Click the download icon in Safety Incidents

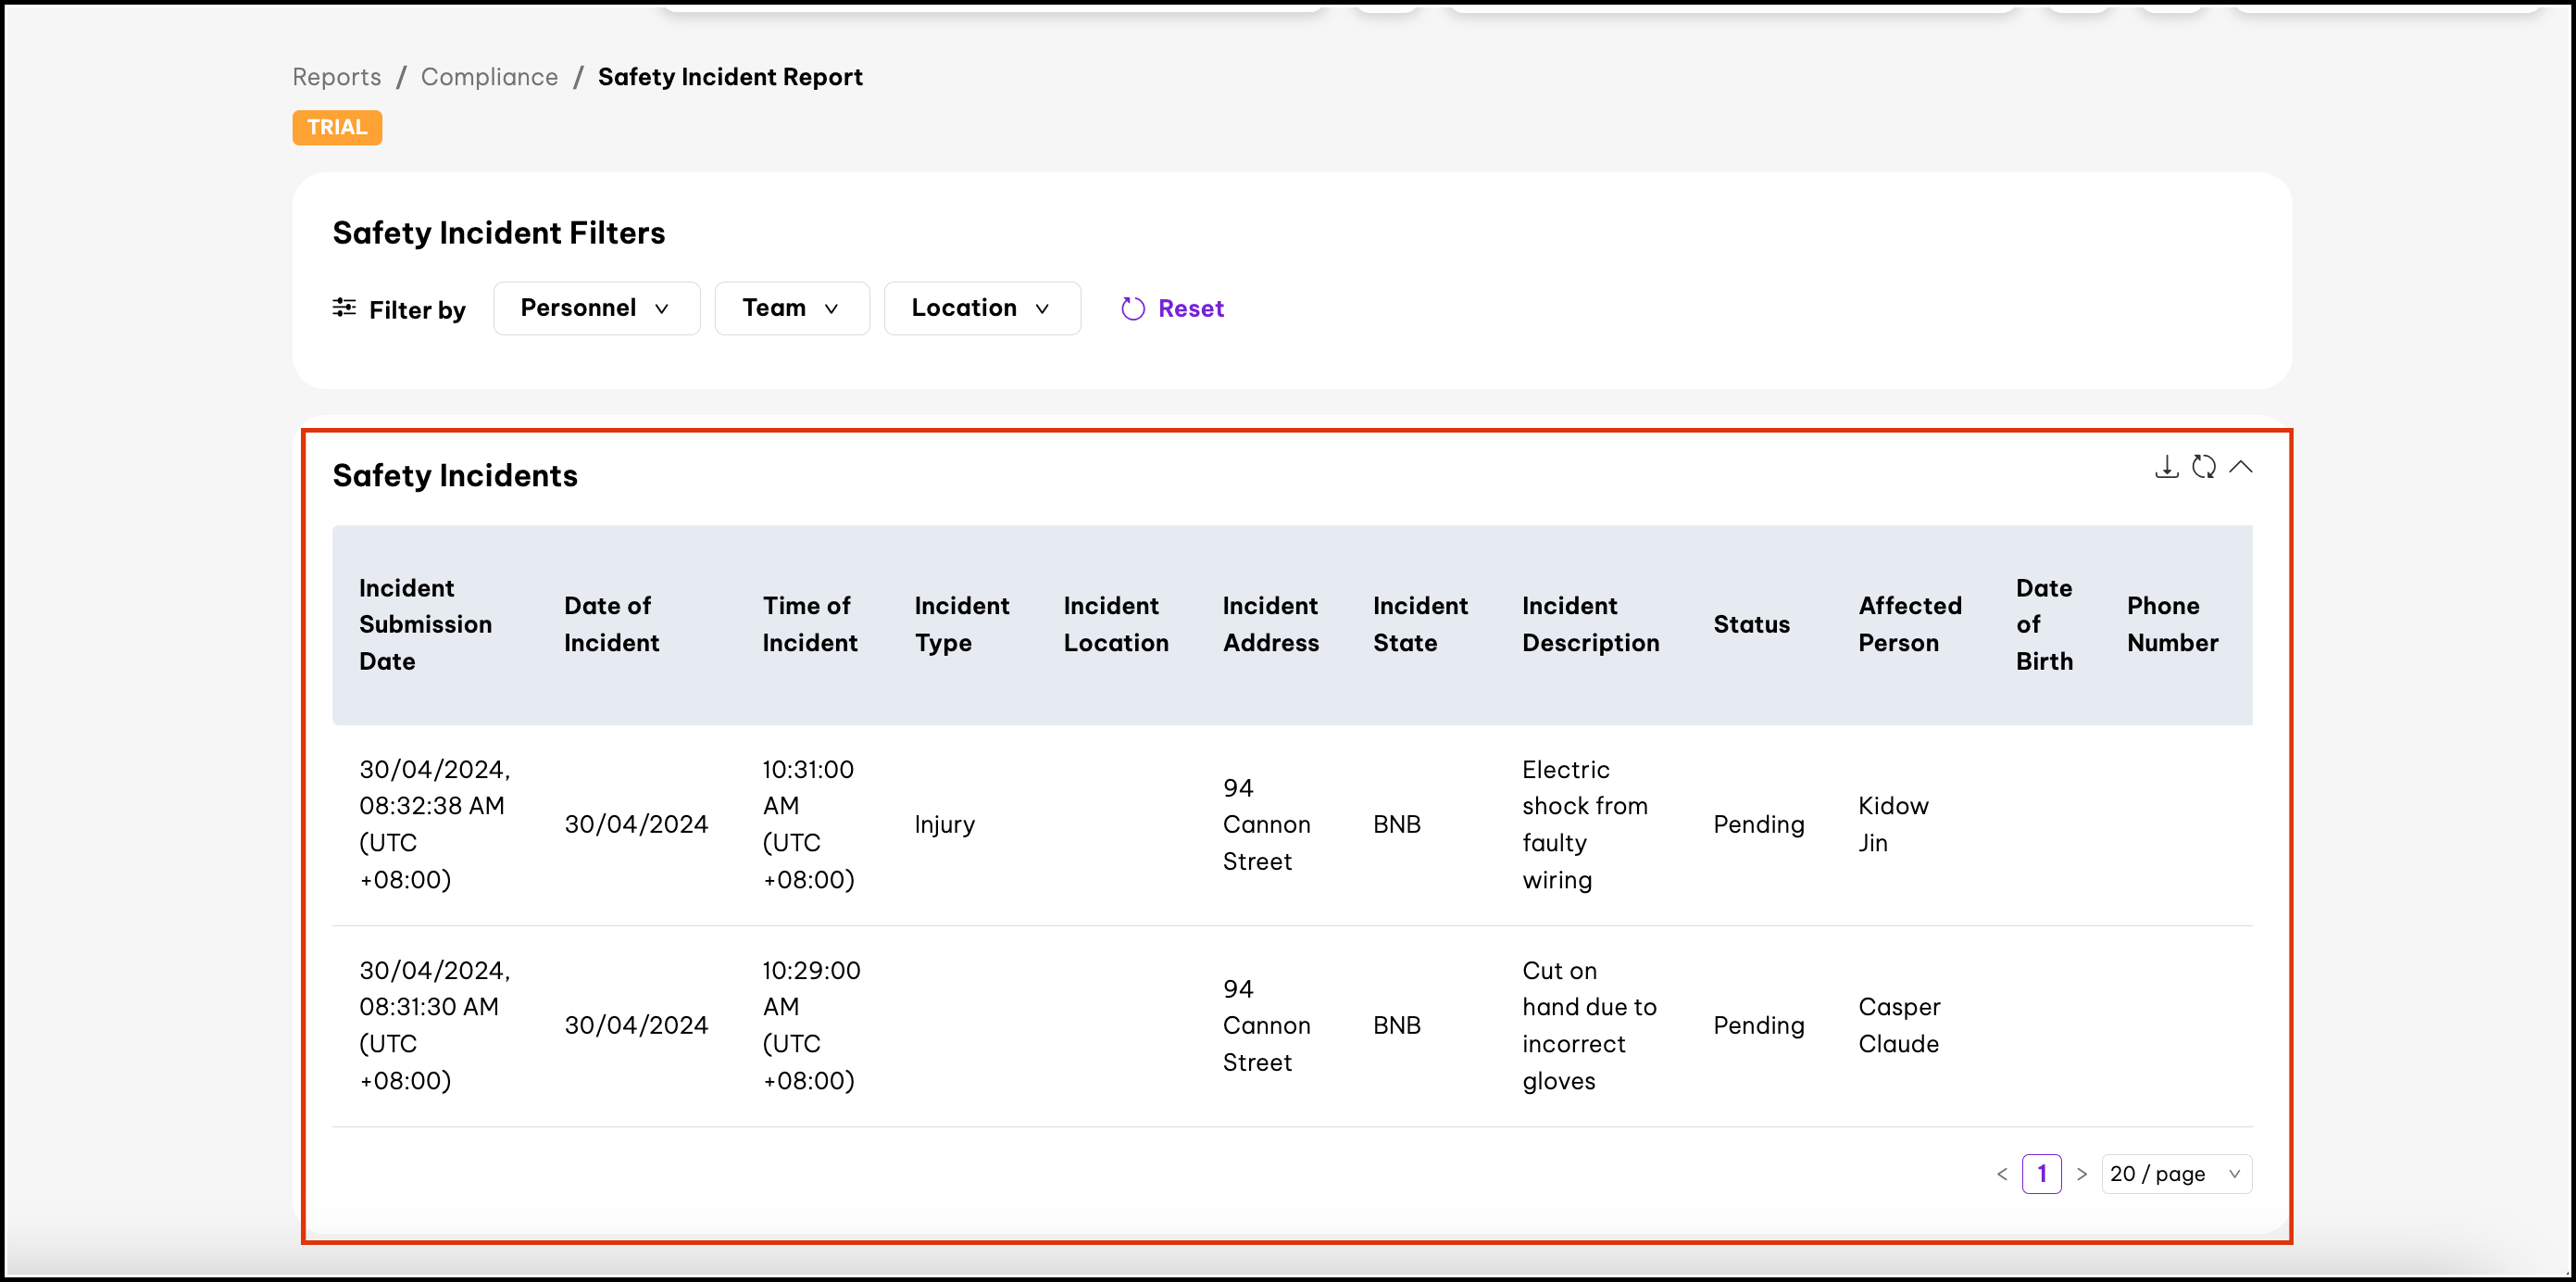click(2166, 467)
